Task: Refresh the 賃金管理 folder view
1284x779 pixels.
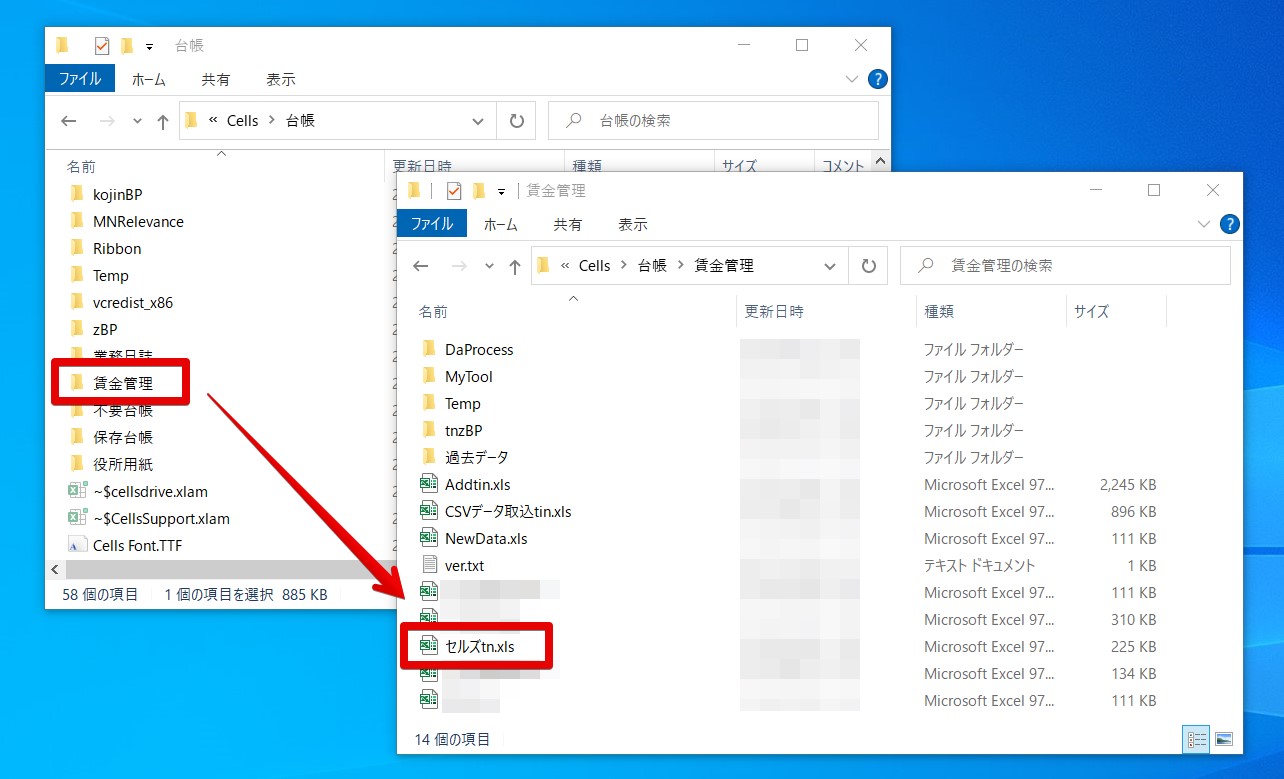Action: pyautogui.click(x=868, y=266)
